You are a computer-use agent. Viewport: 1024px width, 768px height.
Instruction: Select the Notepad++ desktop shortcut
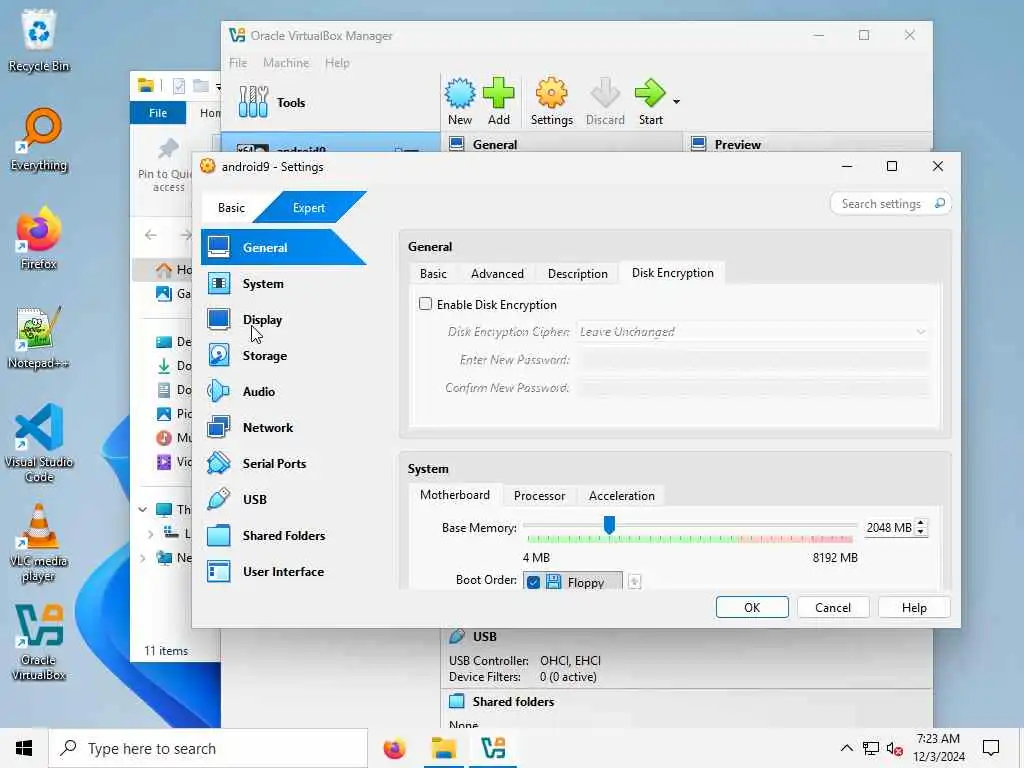[x=39, y=338]
